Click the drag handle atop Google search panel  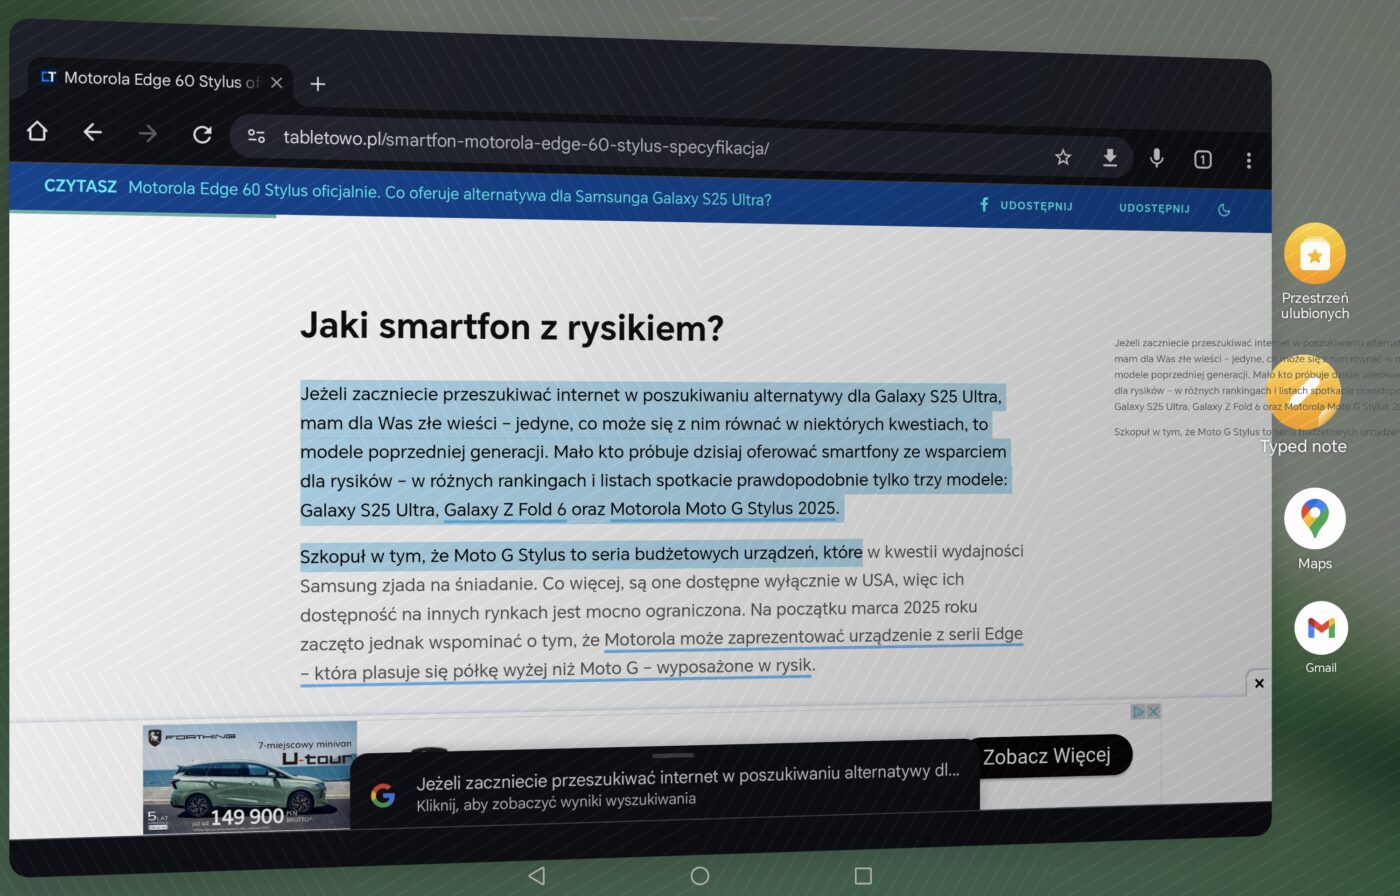tap(673, 756)
